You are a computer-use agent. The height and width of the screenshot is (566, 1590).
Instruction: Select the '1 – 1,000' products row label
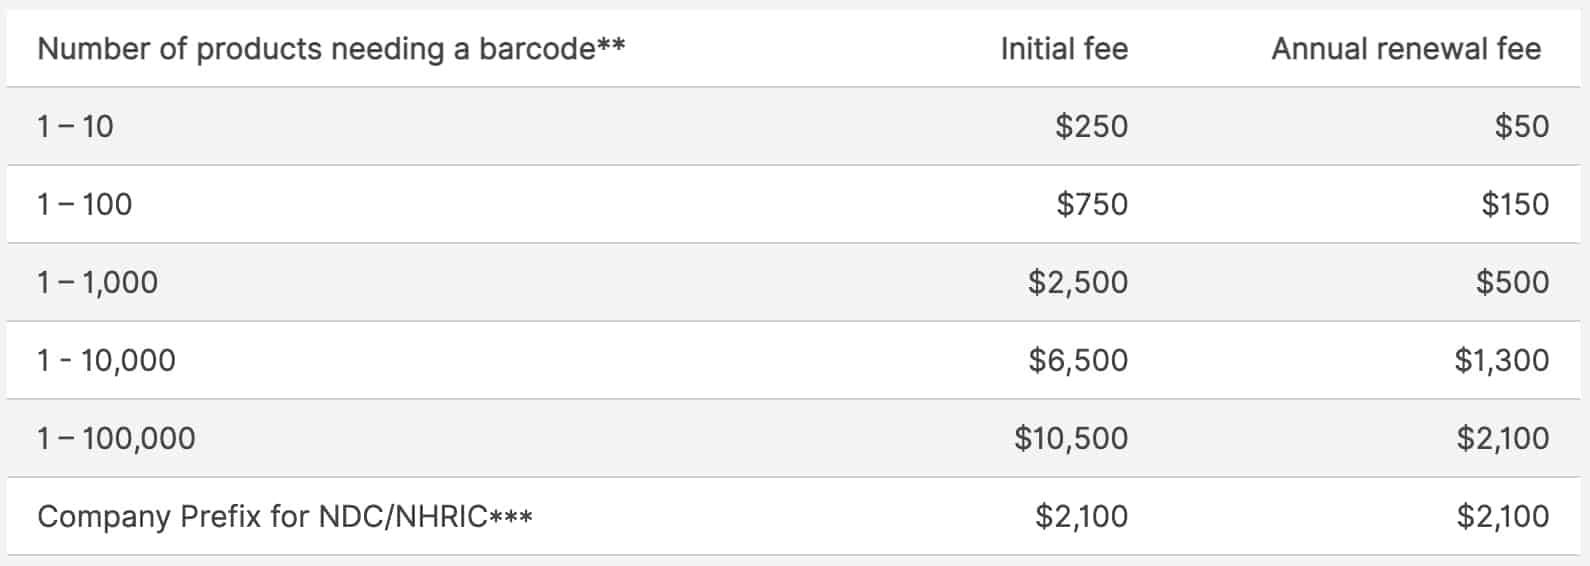point(97,282)
